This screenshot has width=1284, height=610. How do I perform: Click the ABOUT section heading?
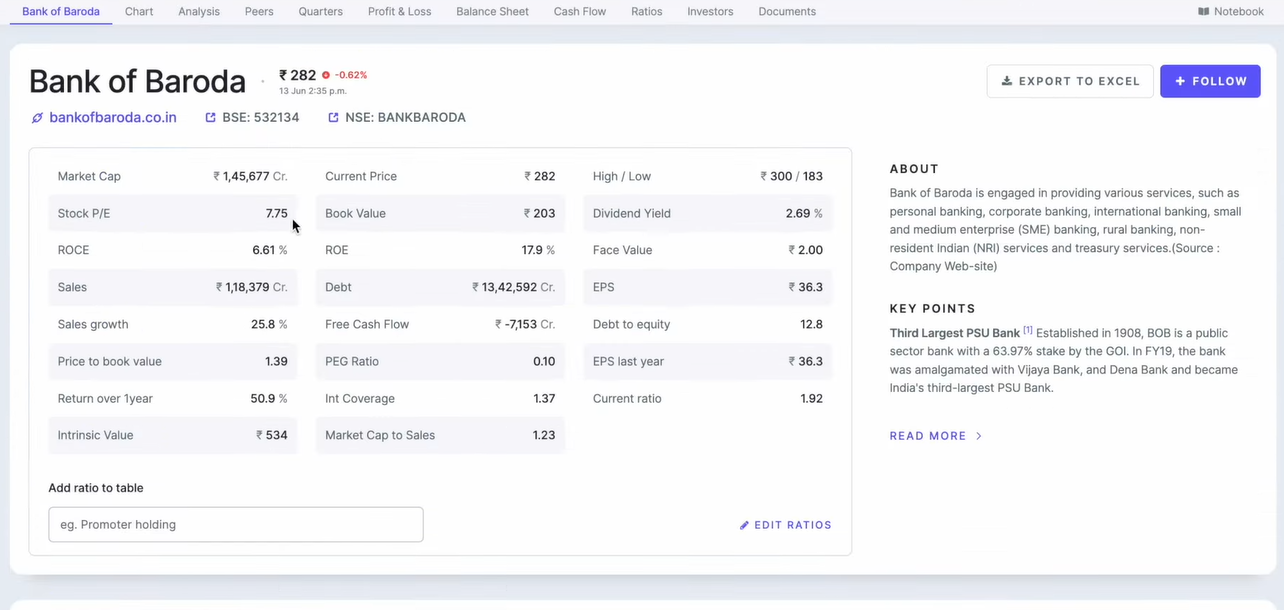[914, 169]
